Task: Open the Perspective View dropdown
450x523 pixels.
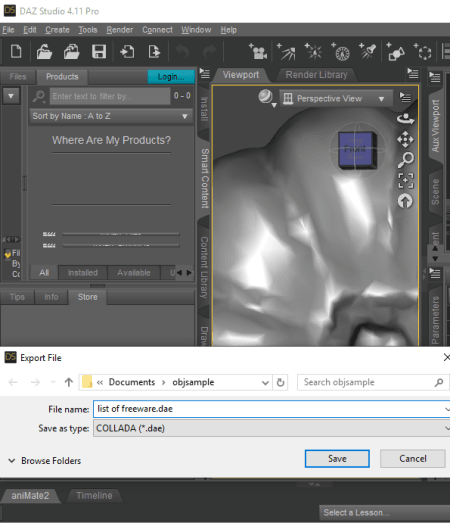Action: [x=336, y=99]
